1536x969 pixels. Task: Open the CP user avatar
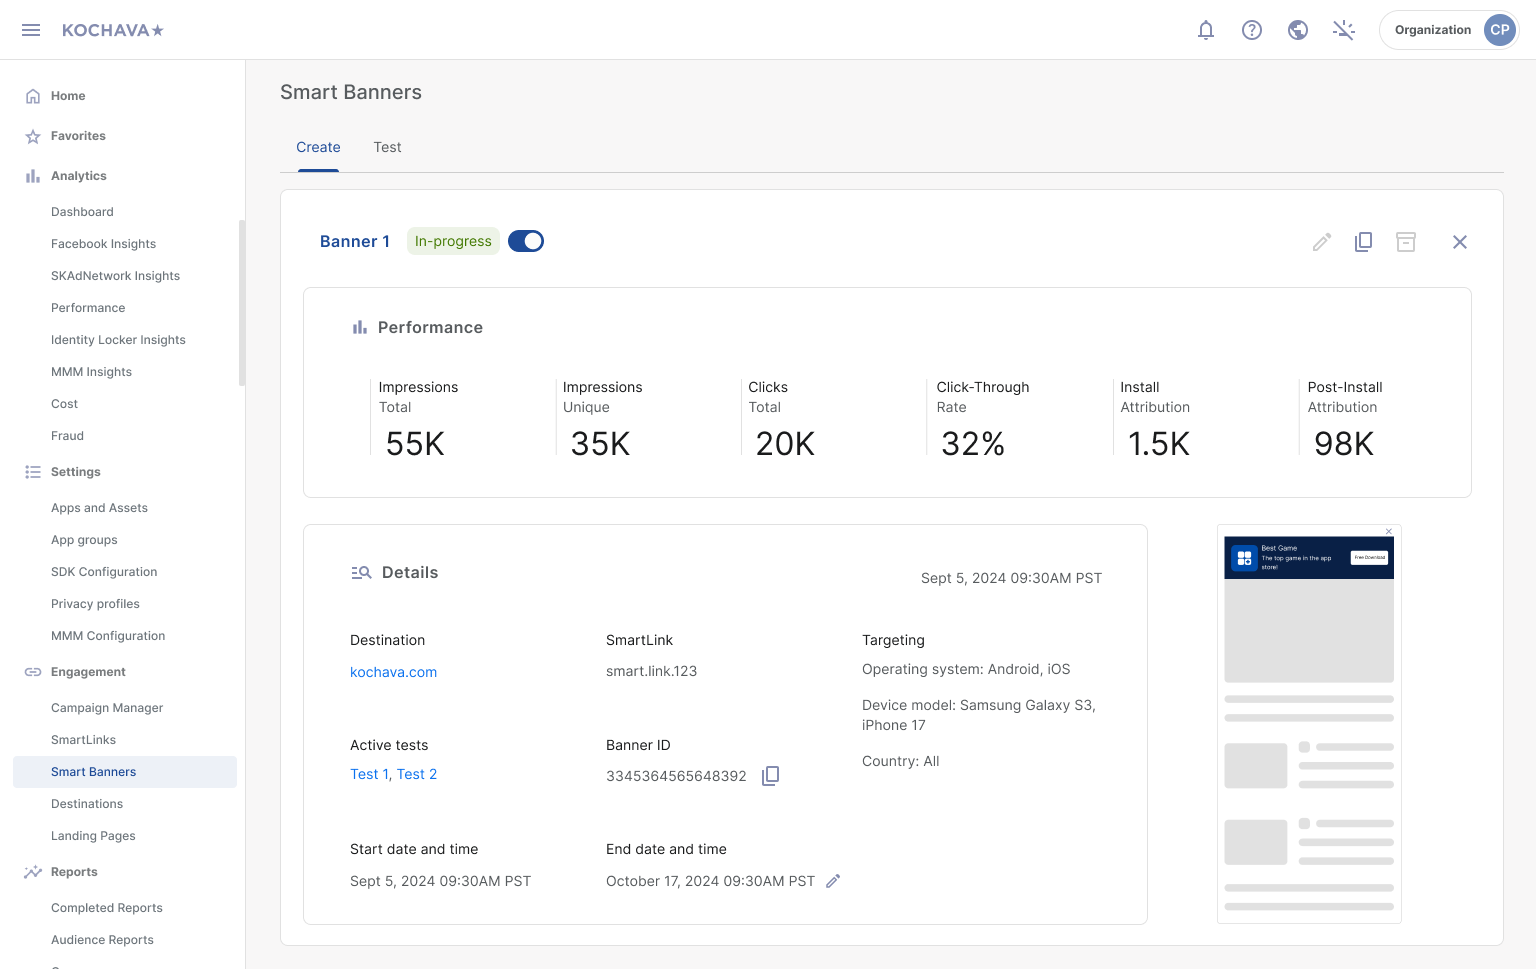pyautogui.click(x=1500, y=30)
